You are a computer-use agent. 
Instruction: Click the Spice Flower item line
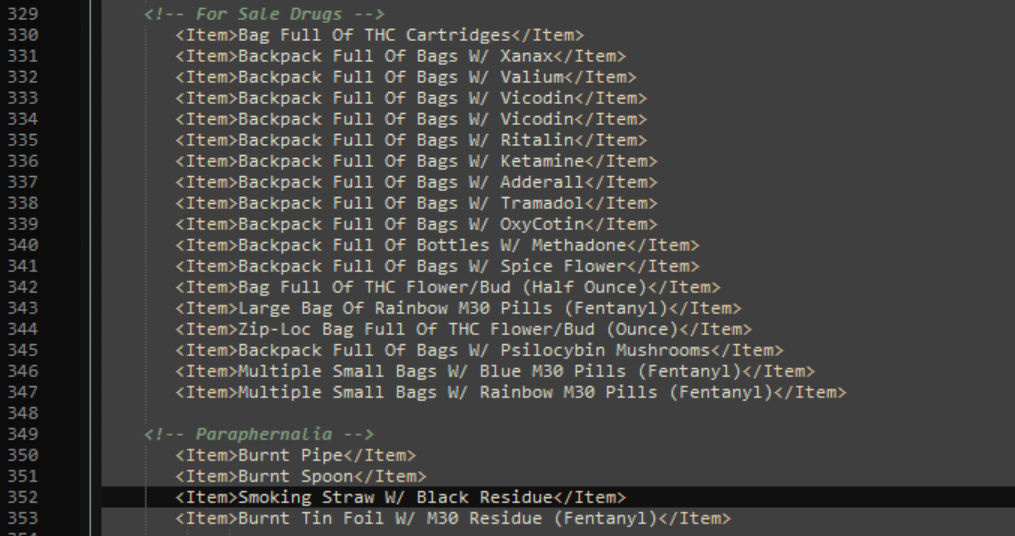pos(436,266)
